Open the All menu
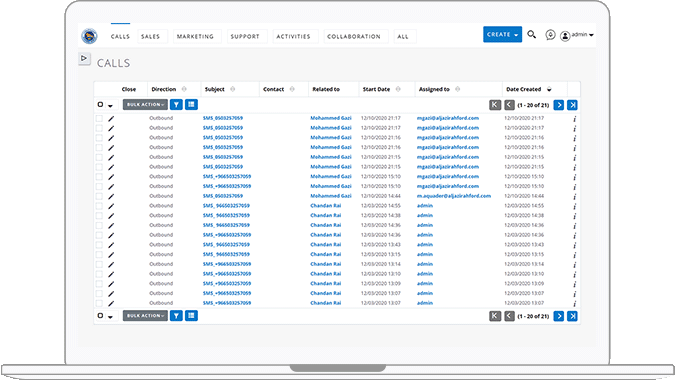 [x=405, y=37]
